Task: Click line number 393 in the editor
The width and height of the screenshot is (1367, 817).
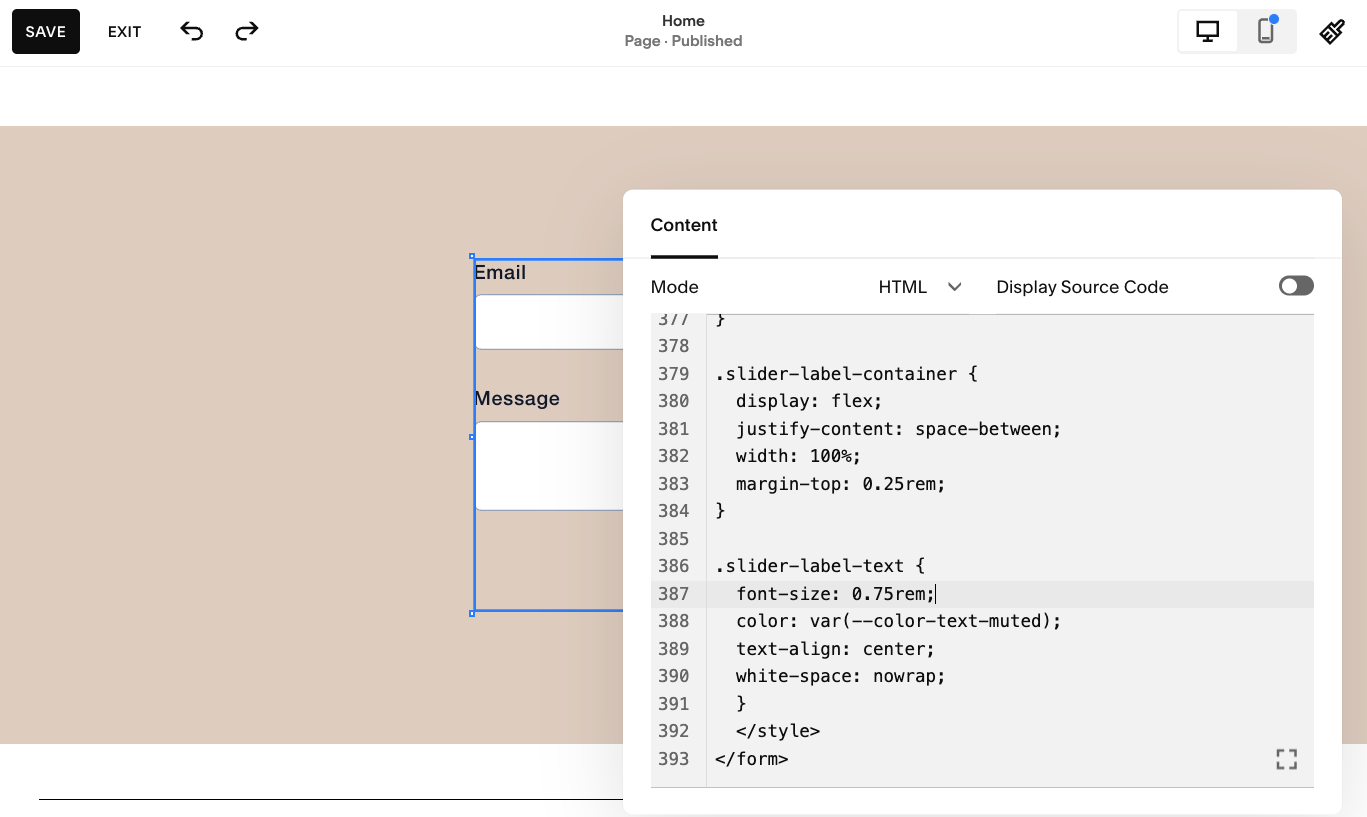Action: (674, 759)
